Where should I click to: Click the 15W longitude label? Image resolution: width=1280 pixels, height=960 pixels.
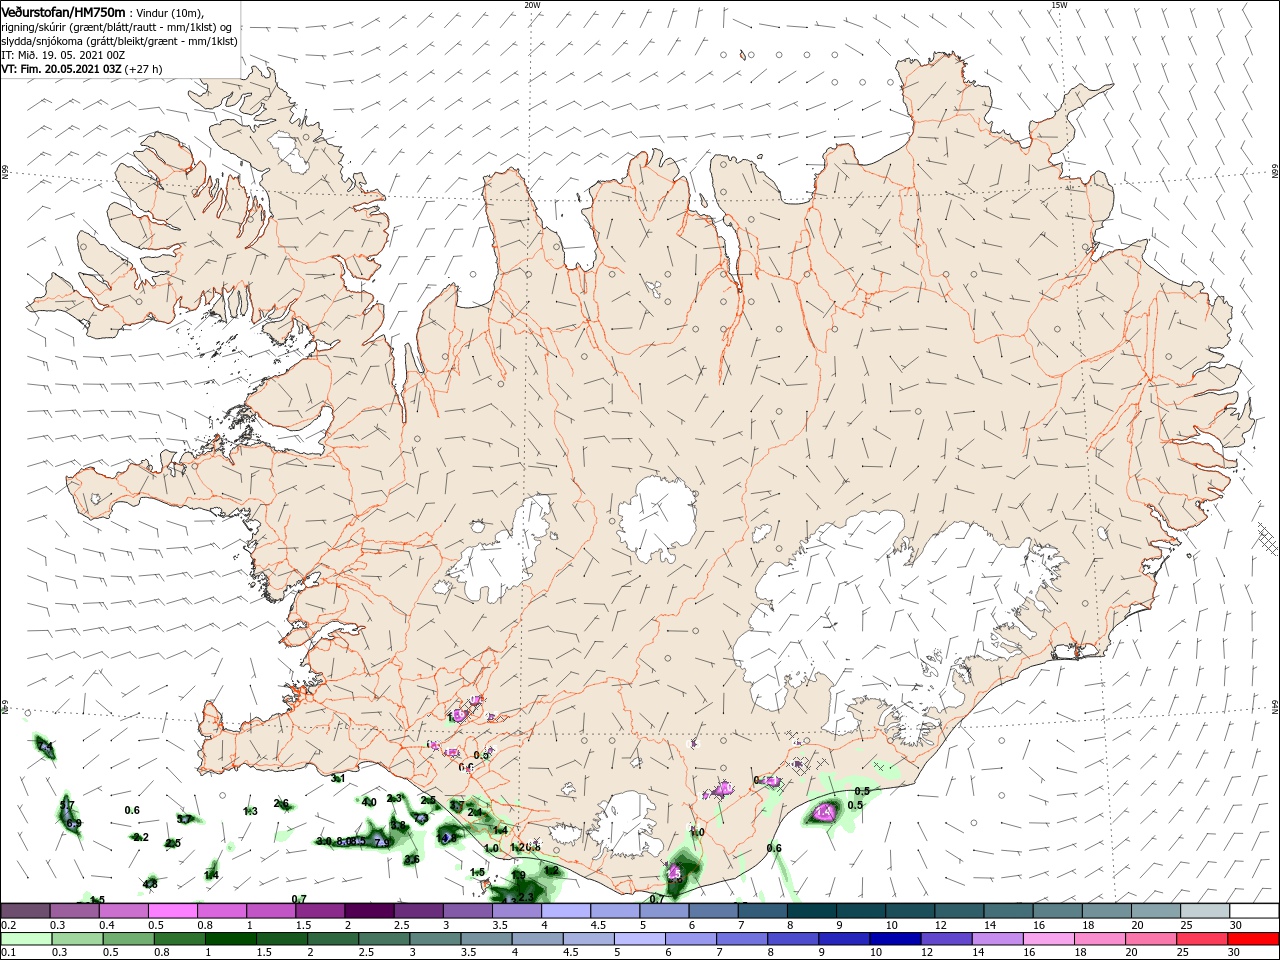click(x=1059, y=5)
